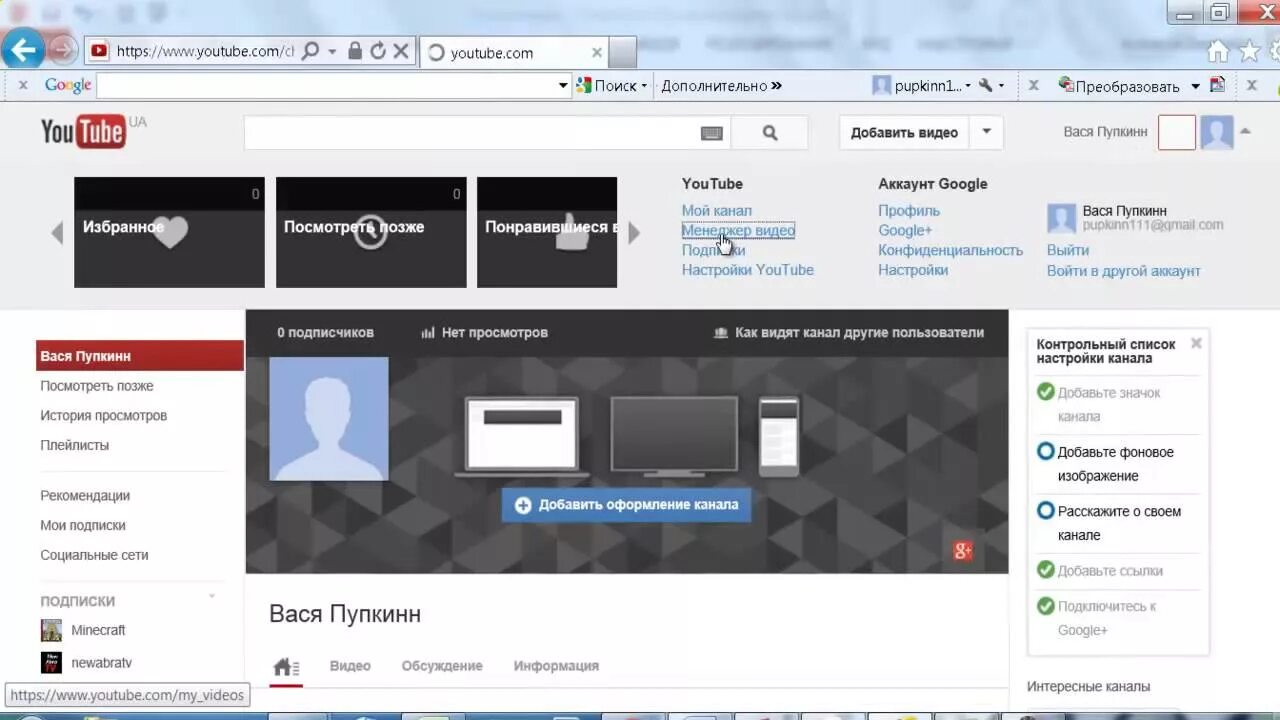
Task: Click the user avatar in the top right
Action: pos(1217,131)
